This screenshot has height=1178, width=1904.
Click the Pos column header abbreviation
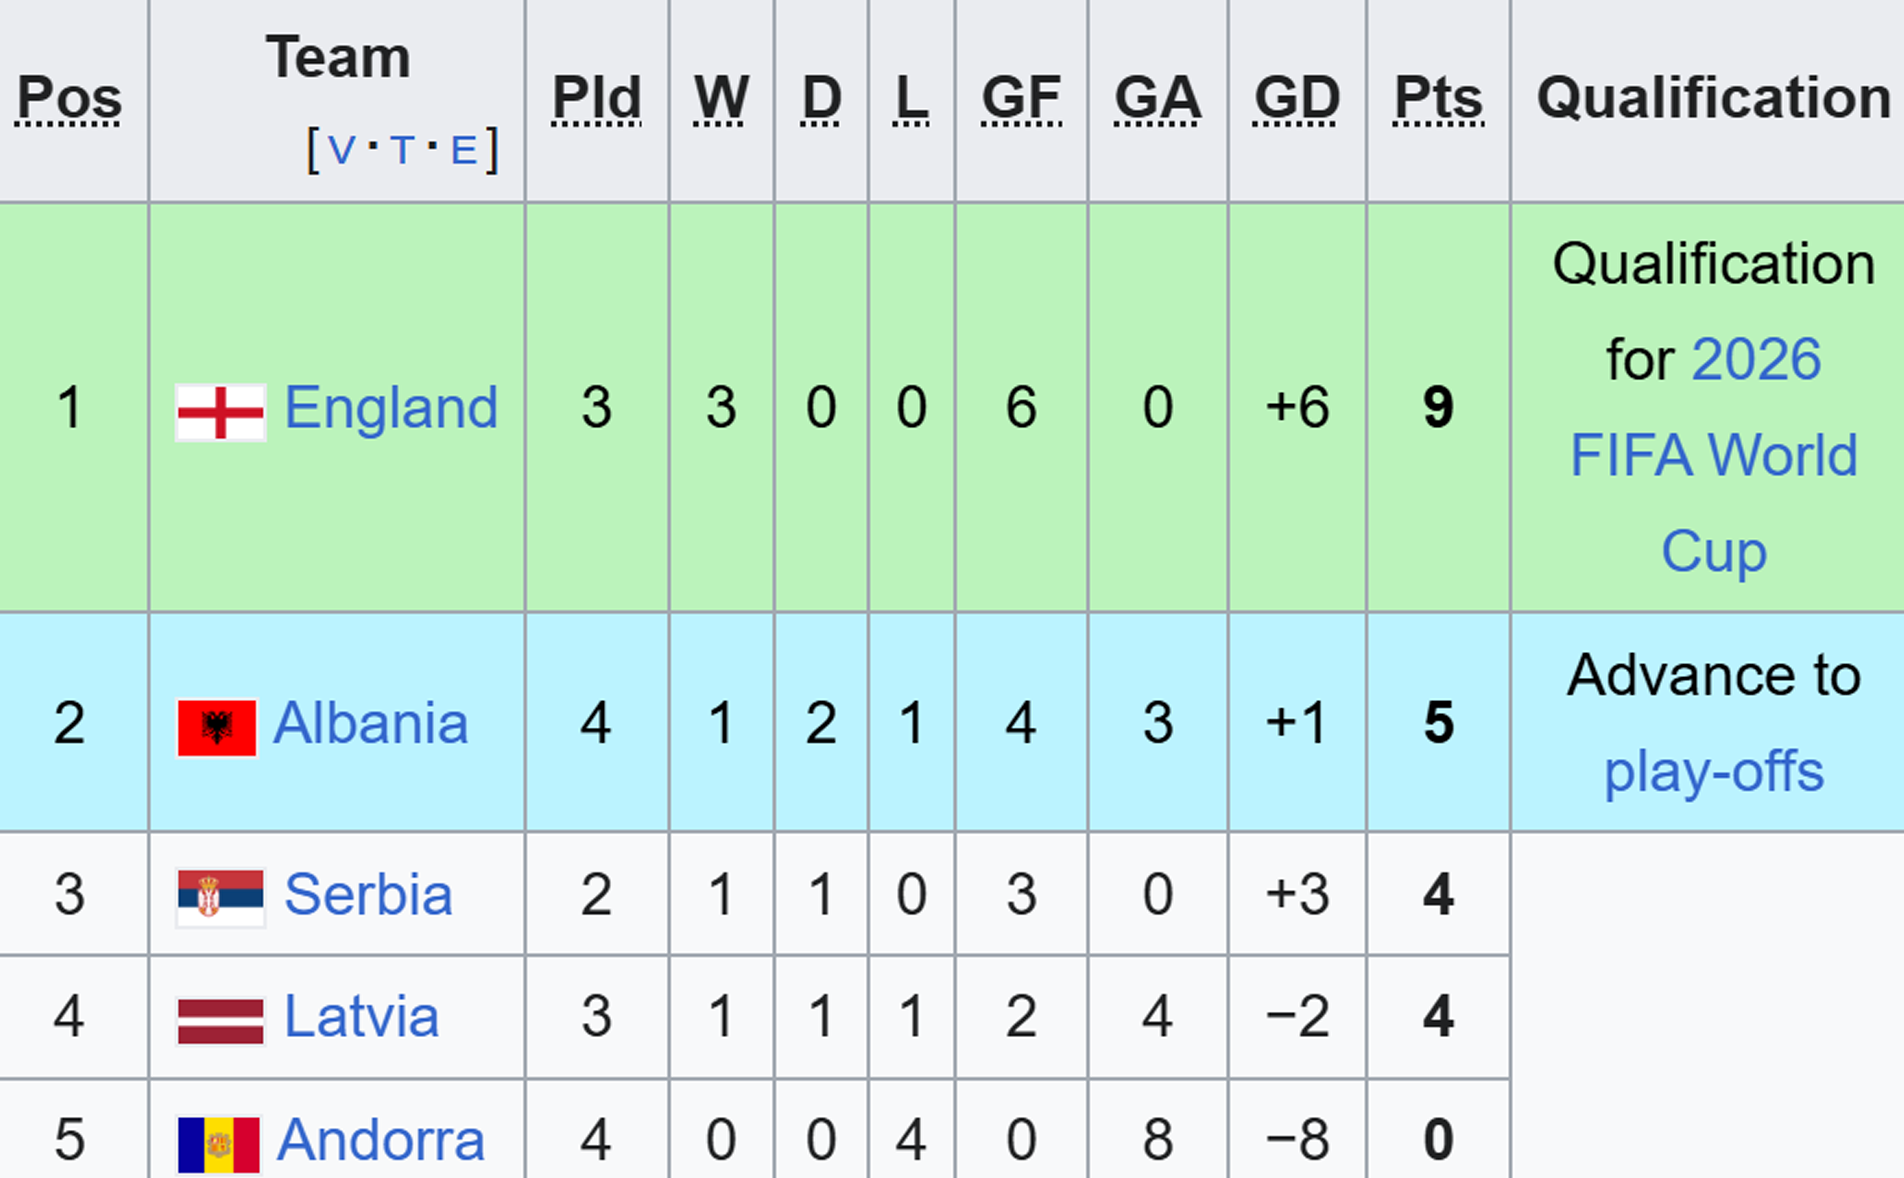(x=69, y=98)
